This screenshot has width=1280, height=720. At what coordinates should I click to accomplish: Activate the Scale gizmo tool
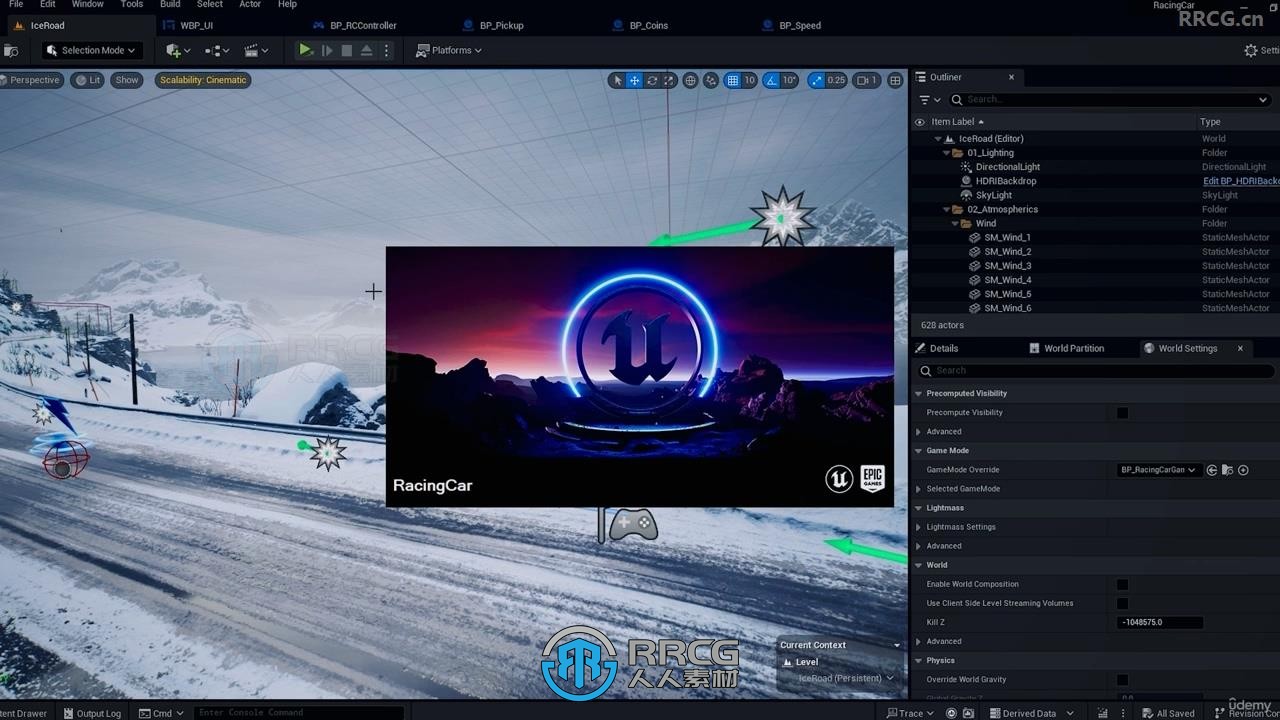pos(669,80)
